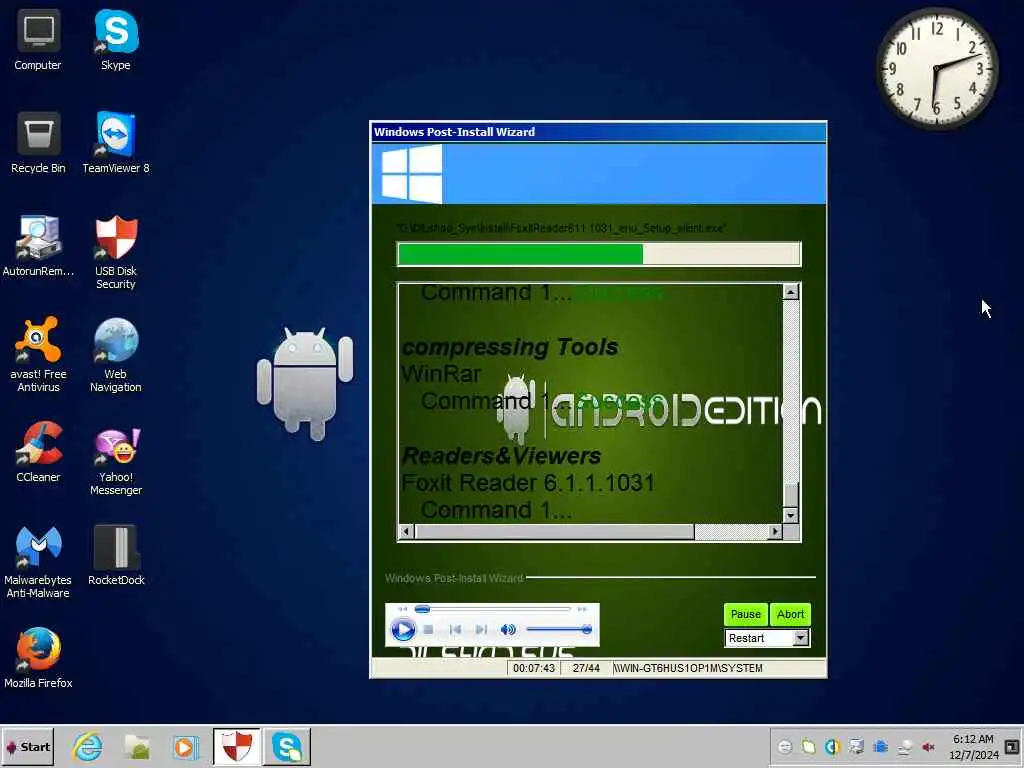Click the Windows Post-Install Wizard title bar
Image resolution: width=1024 pixels, height=768 pixels.
pos(598,132)
